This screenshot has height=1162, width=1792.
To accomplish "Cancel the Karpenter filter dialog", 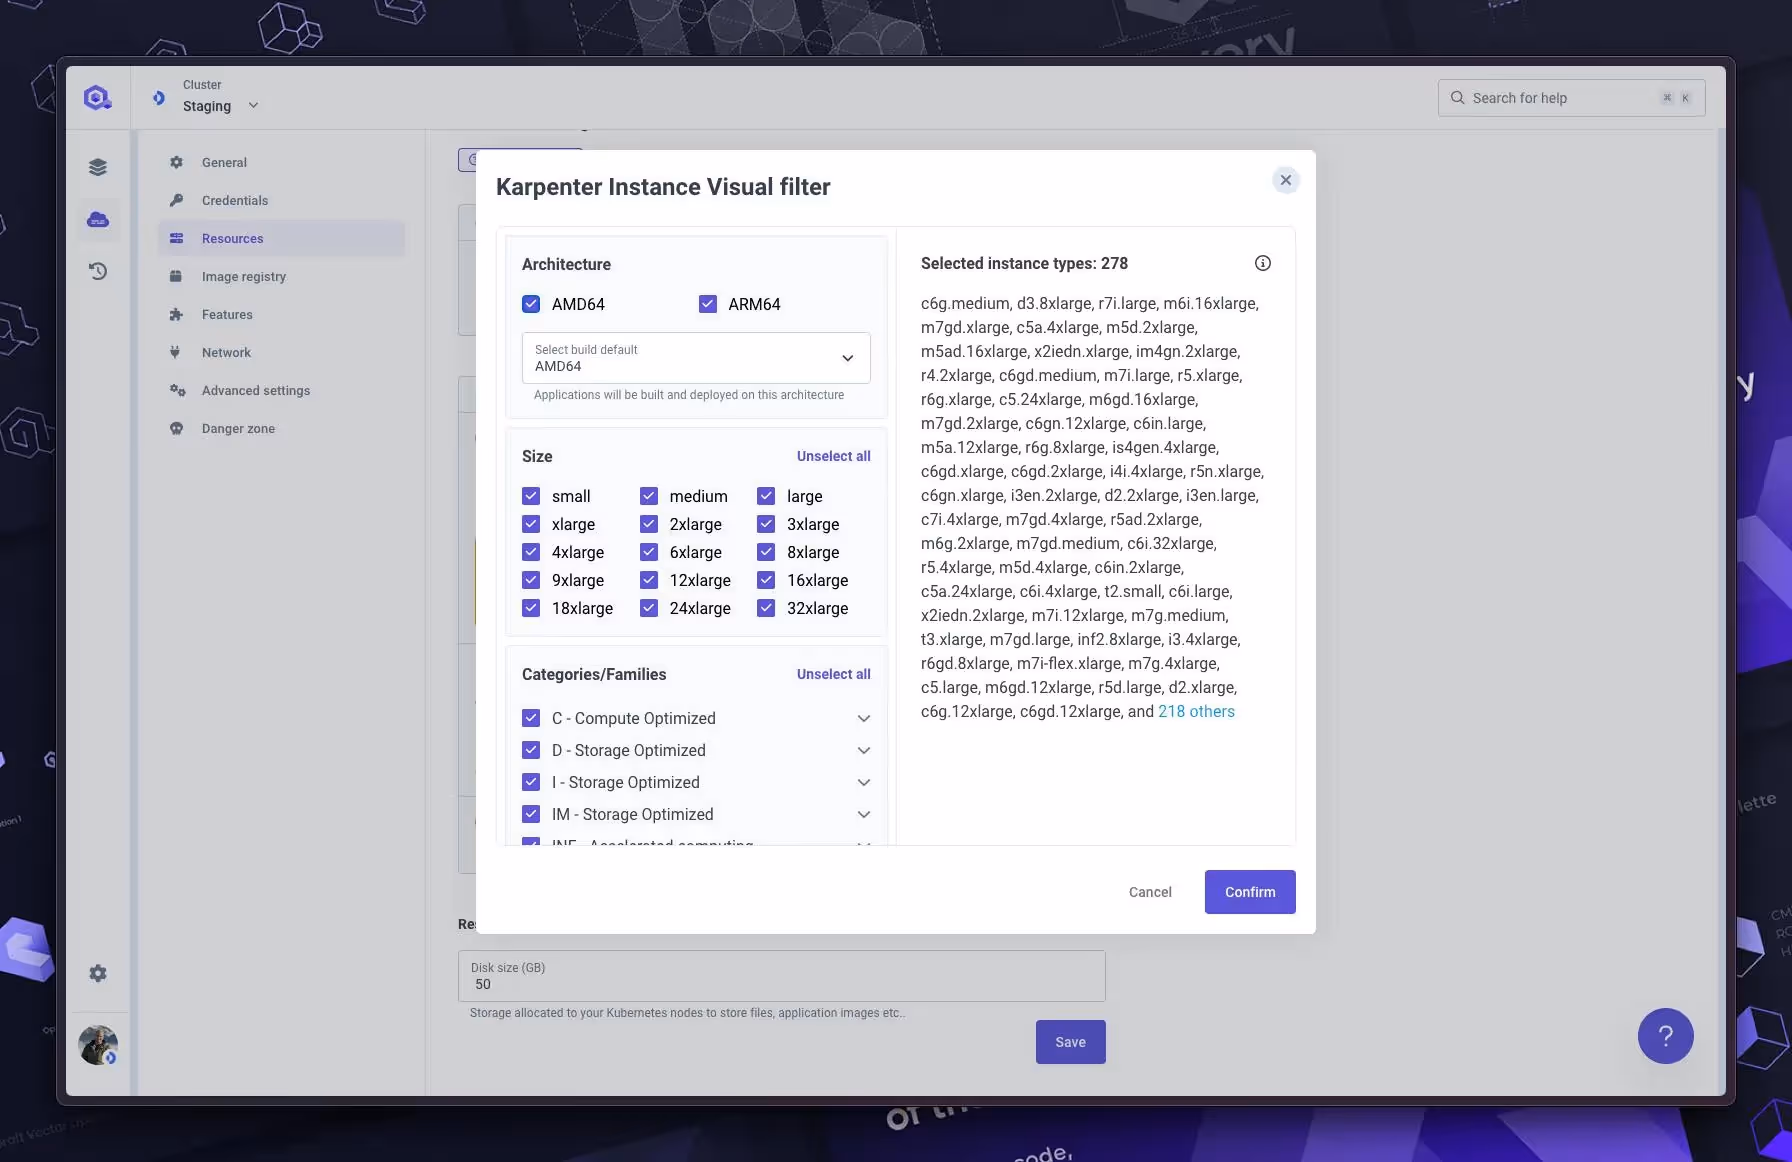I will [1150, 892].
